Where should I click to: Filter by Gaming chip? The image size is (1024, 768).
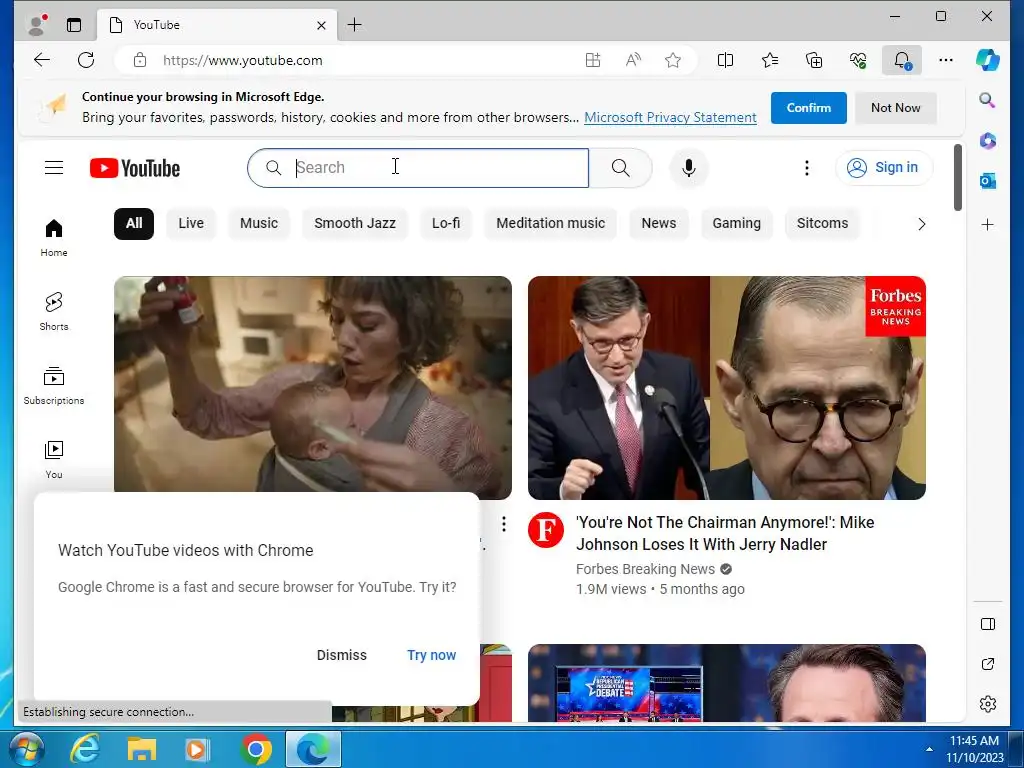tap(736, 223)
